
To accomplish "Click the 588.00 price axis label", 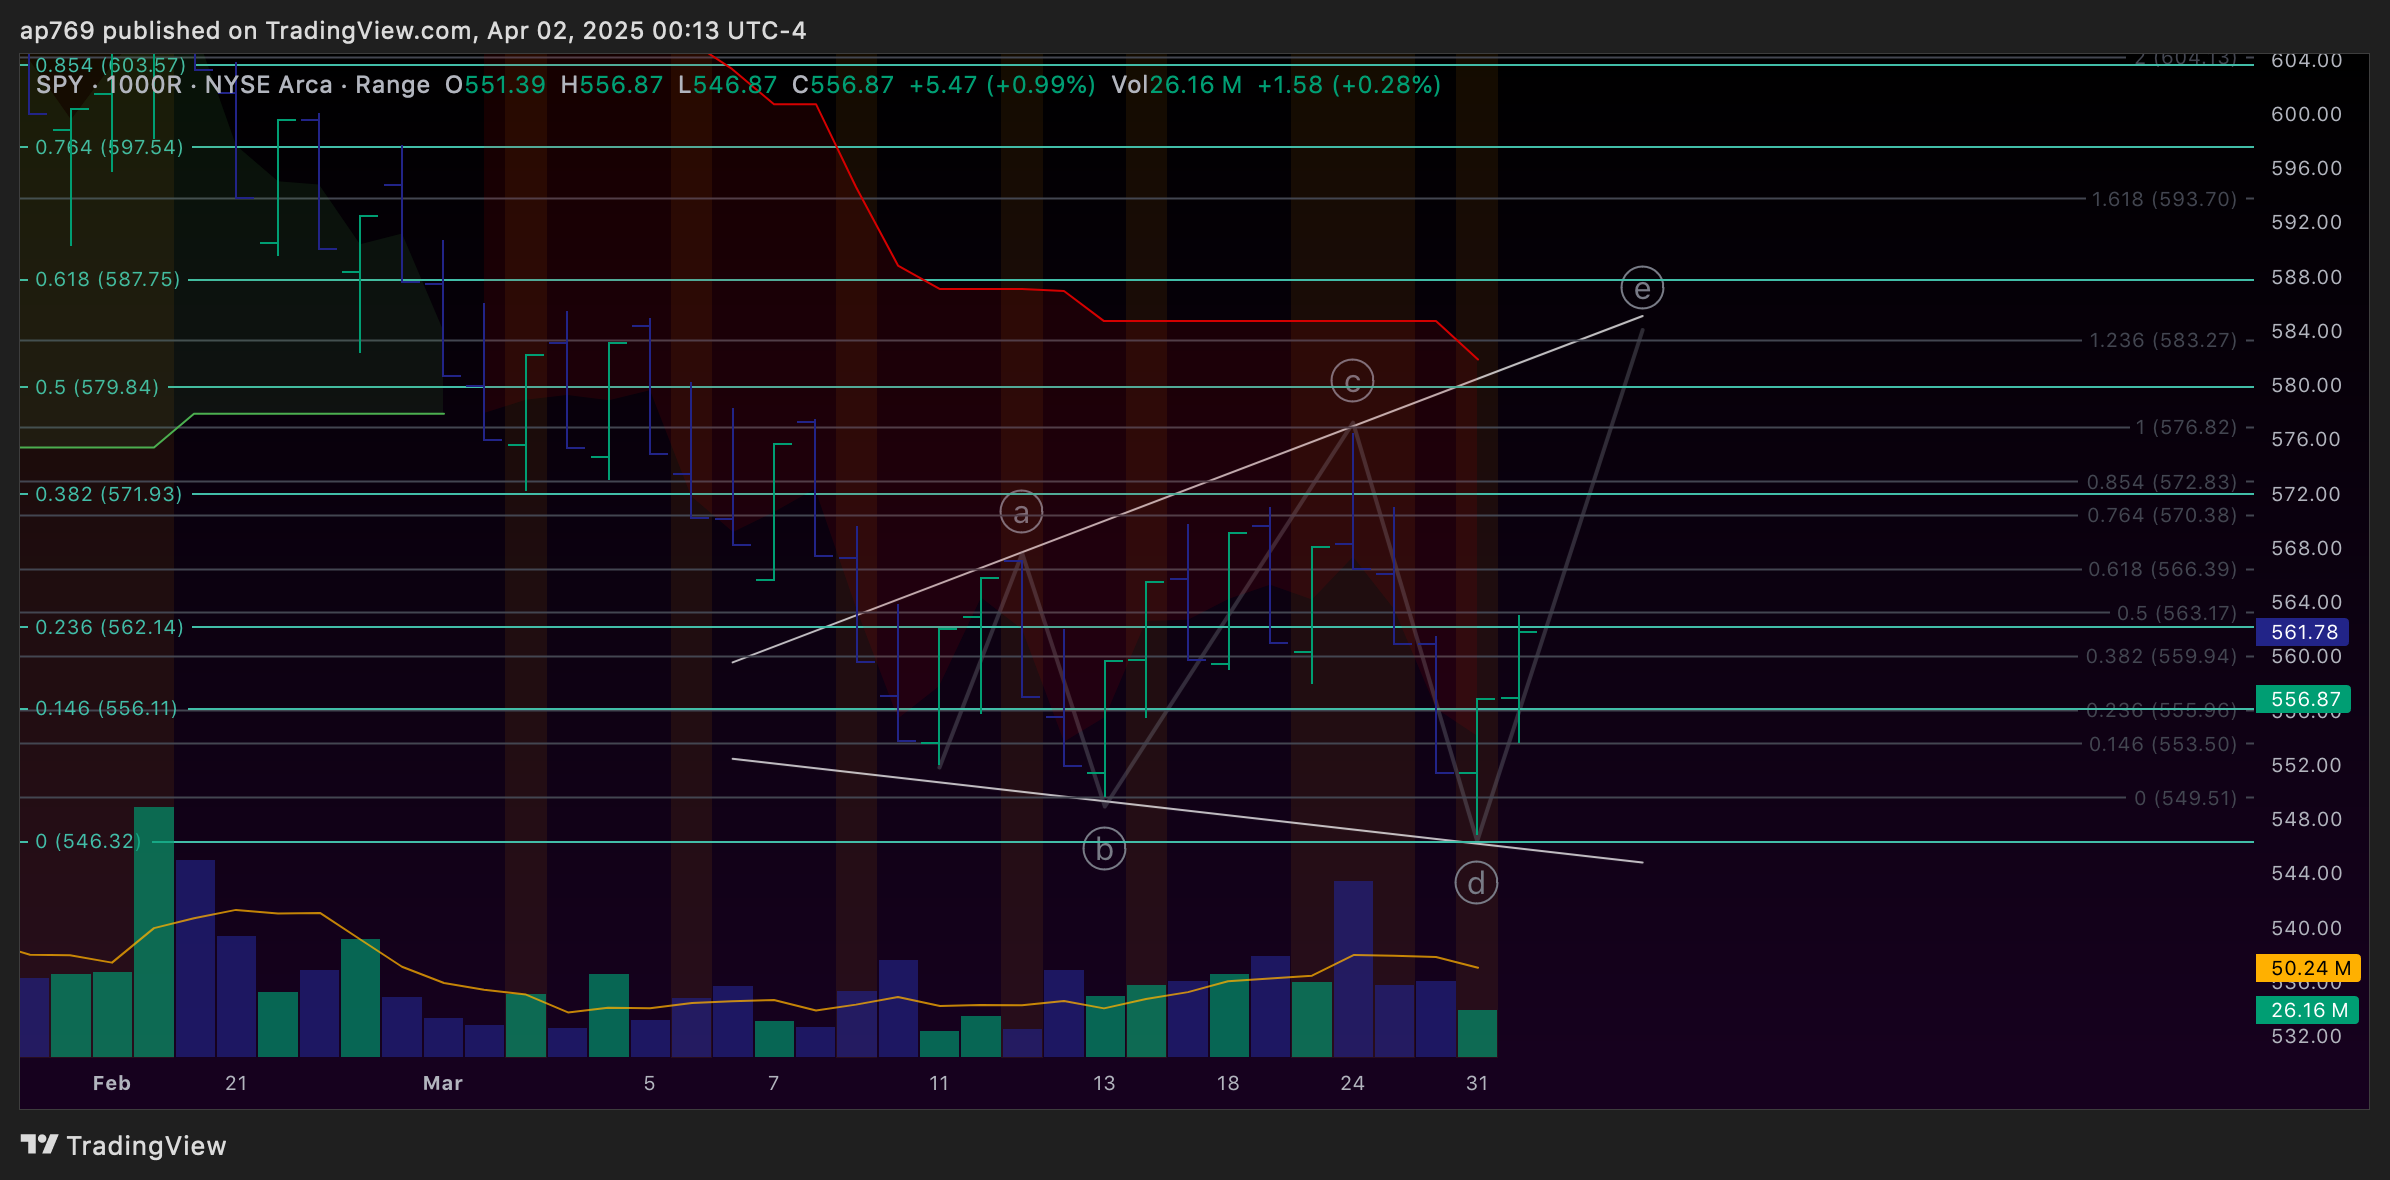I will coord(2306,277).
